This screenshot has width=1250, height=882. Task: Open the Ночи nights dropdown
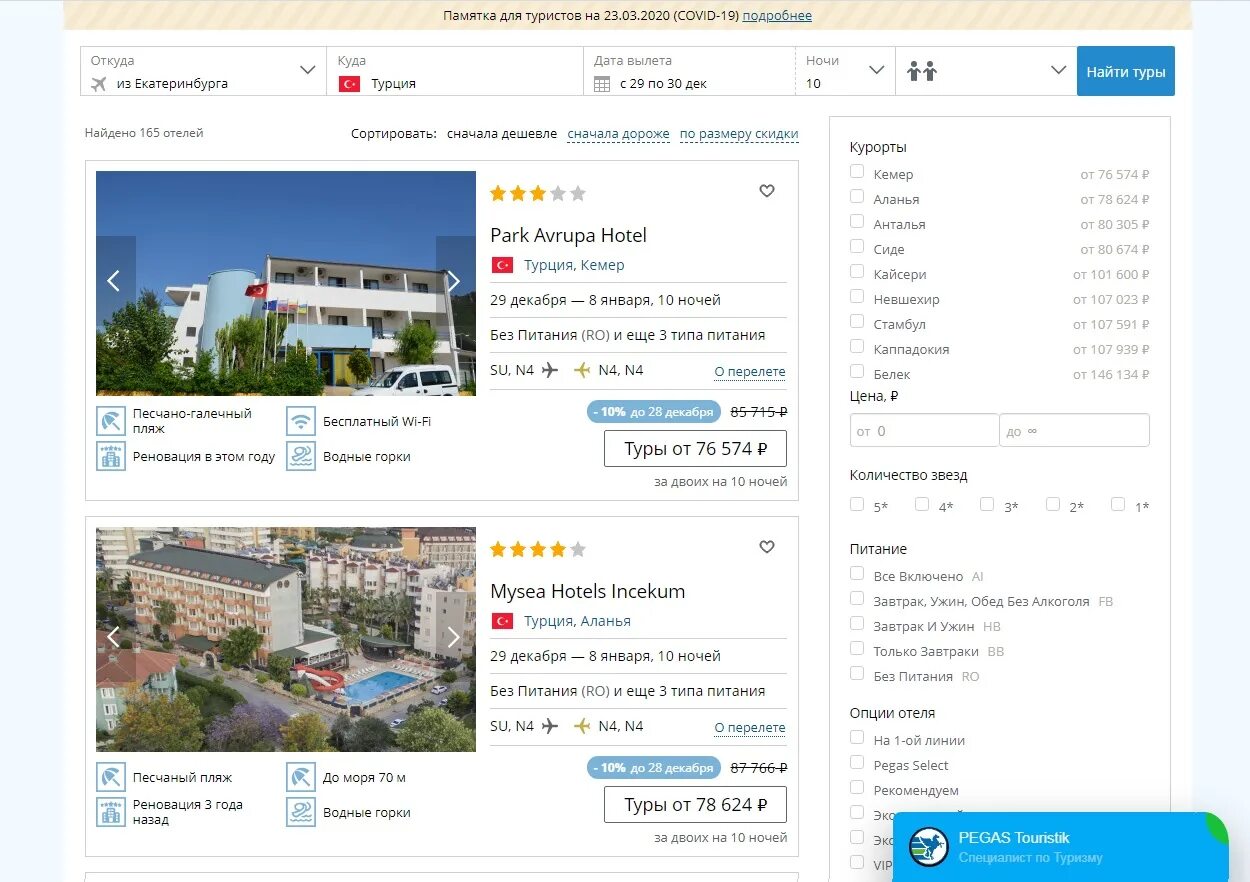click(x=845, y=71)
